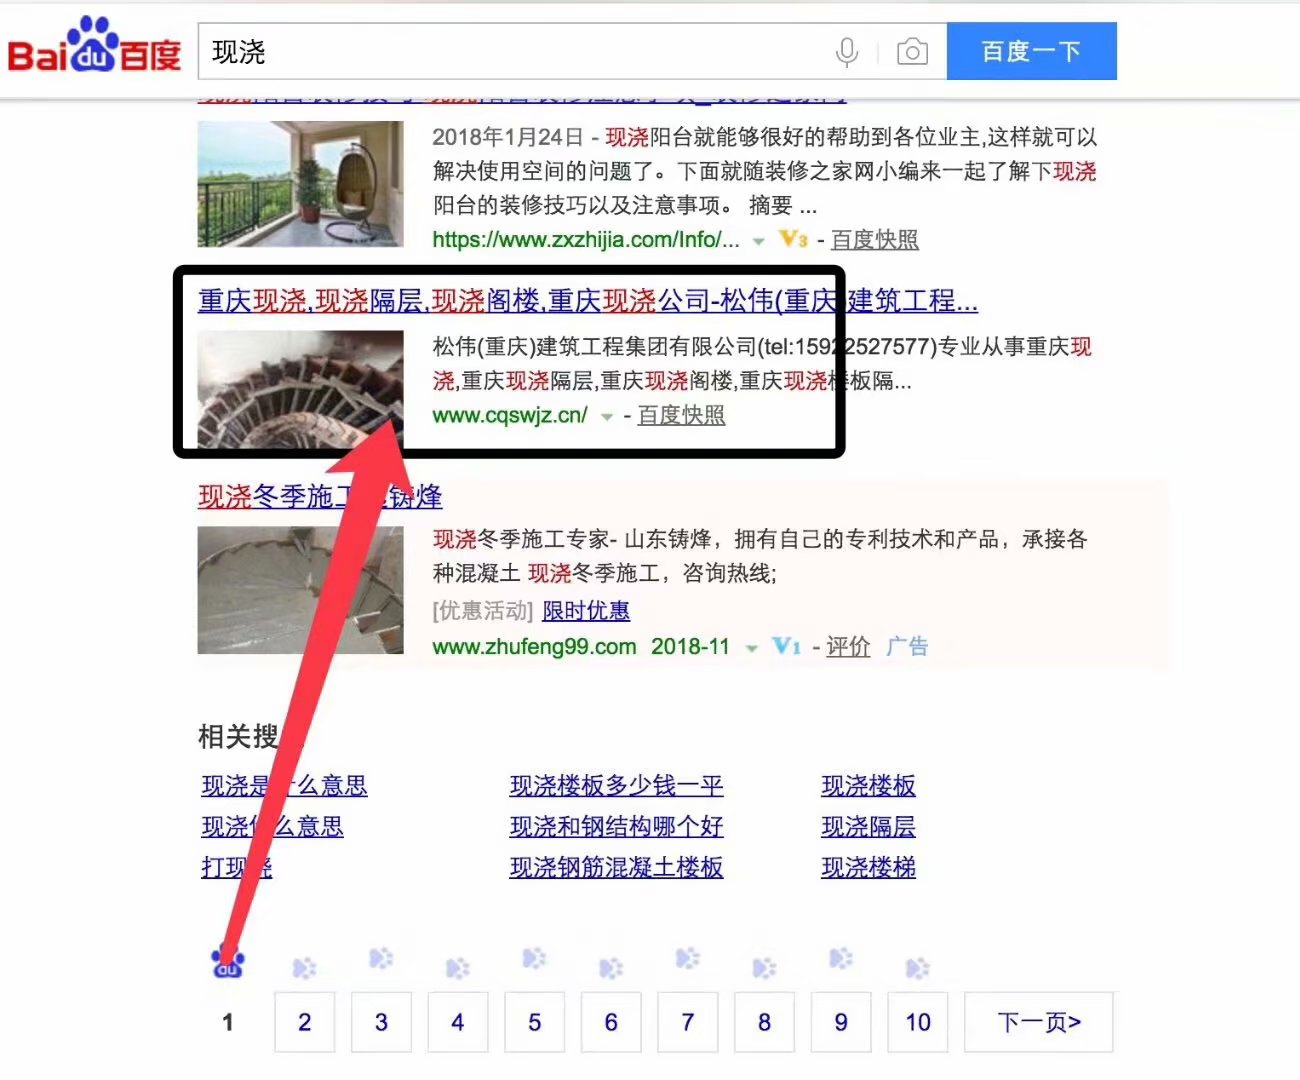Click the paw icon above page 2
The height and width of the screenshot is (1080, 1300).
pyautogui.click(x=304, y=967)
